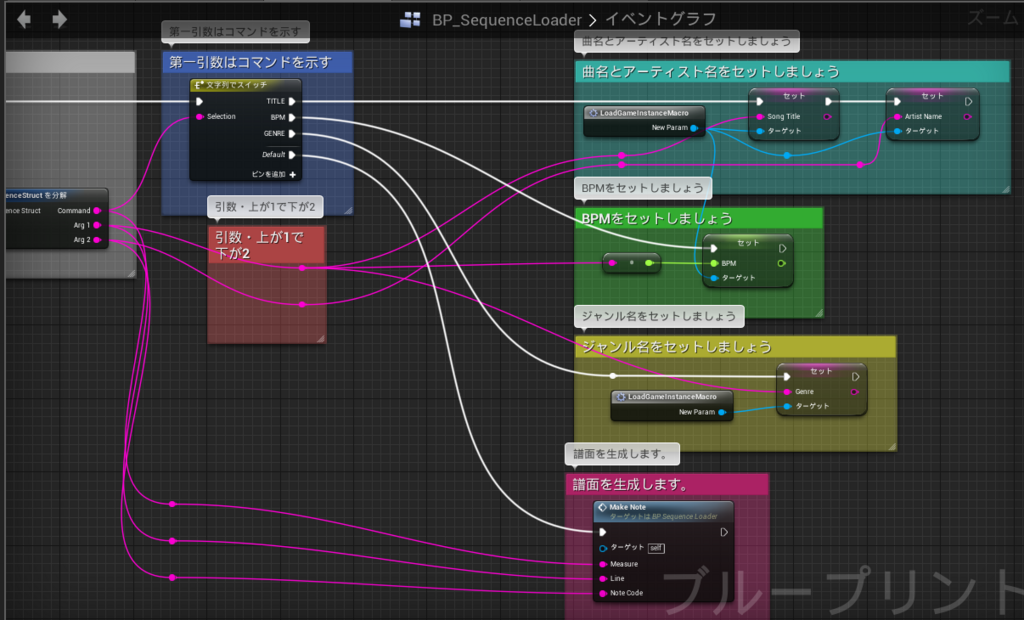Add a pin with ピンを追加 plus button

point(293,174)
